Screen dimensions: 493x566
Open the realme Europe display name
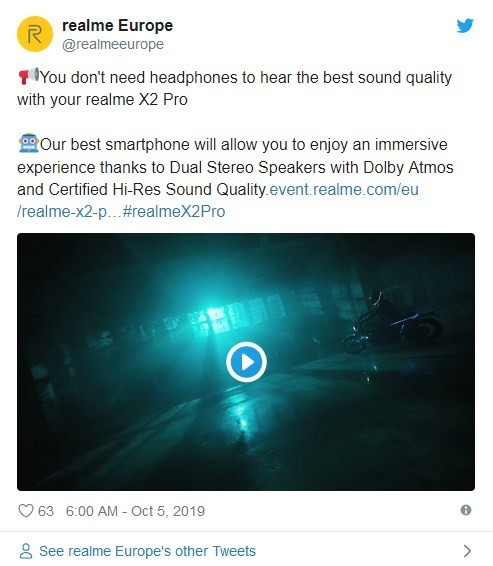coord(117,26)
